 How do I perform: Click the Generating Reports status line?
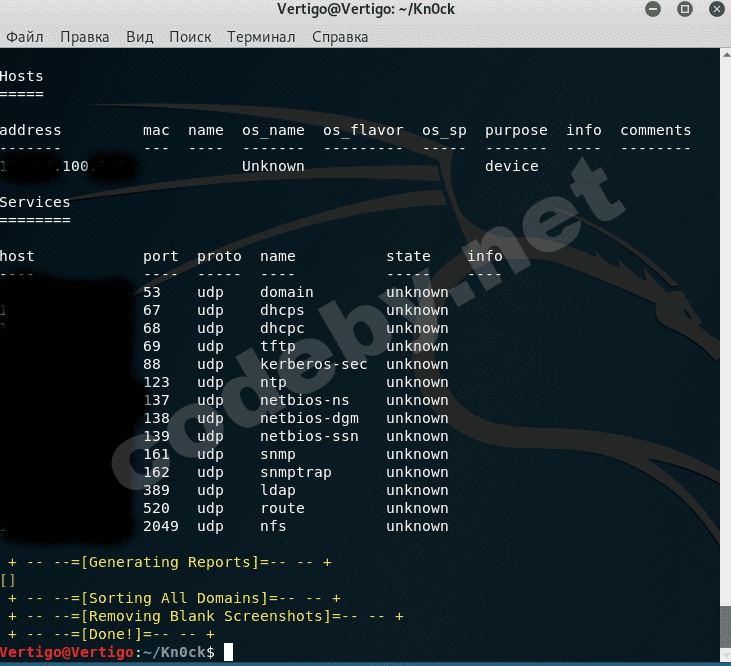pos(170,562)
